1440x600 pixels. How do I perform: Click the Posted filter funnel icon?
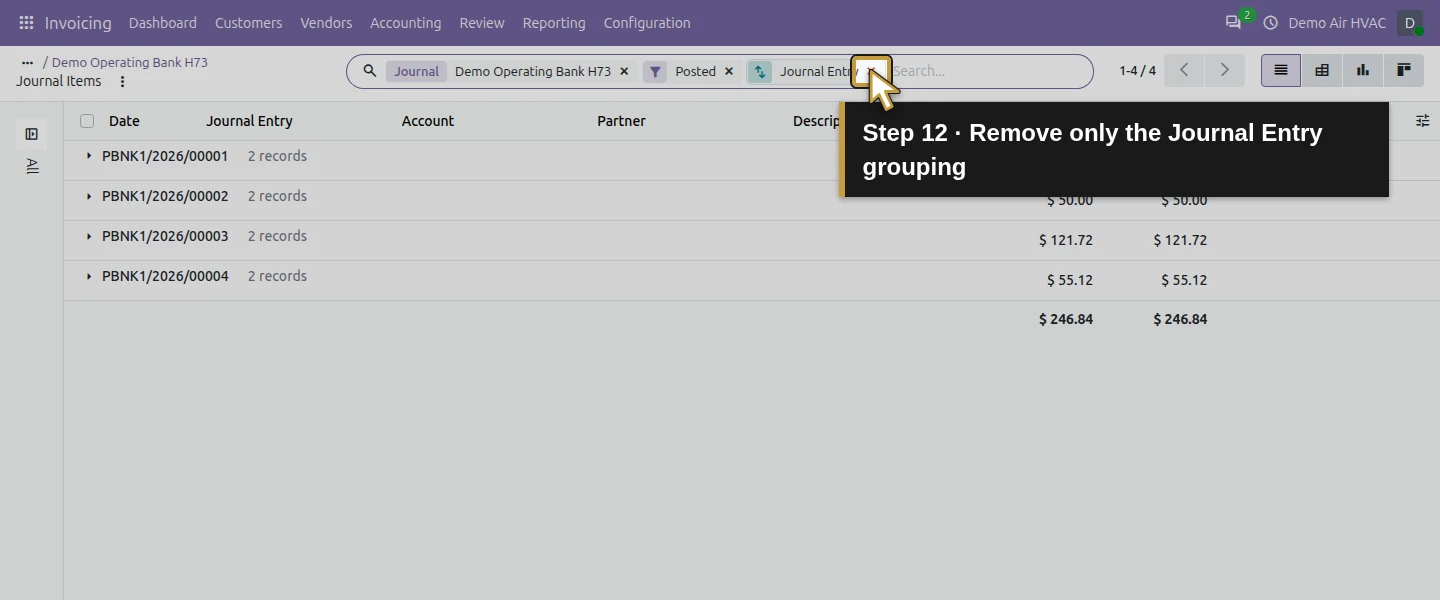[x=655, y=71]
